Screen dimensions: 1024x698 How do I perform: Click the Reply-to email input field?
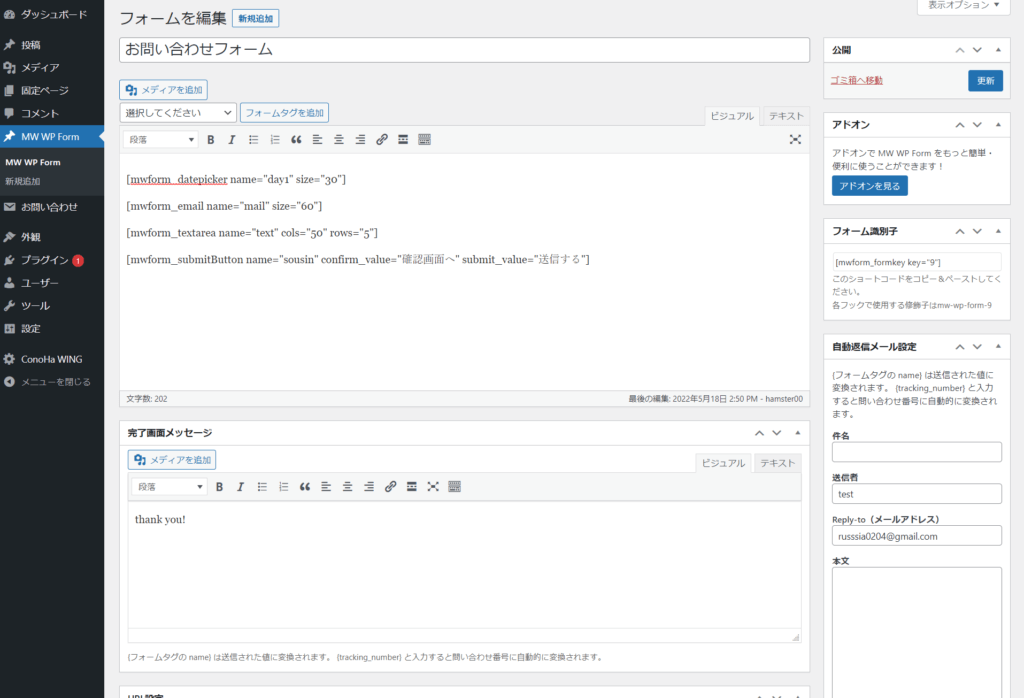(x=916, y=536)
